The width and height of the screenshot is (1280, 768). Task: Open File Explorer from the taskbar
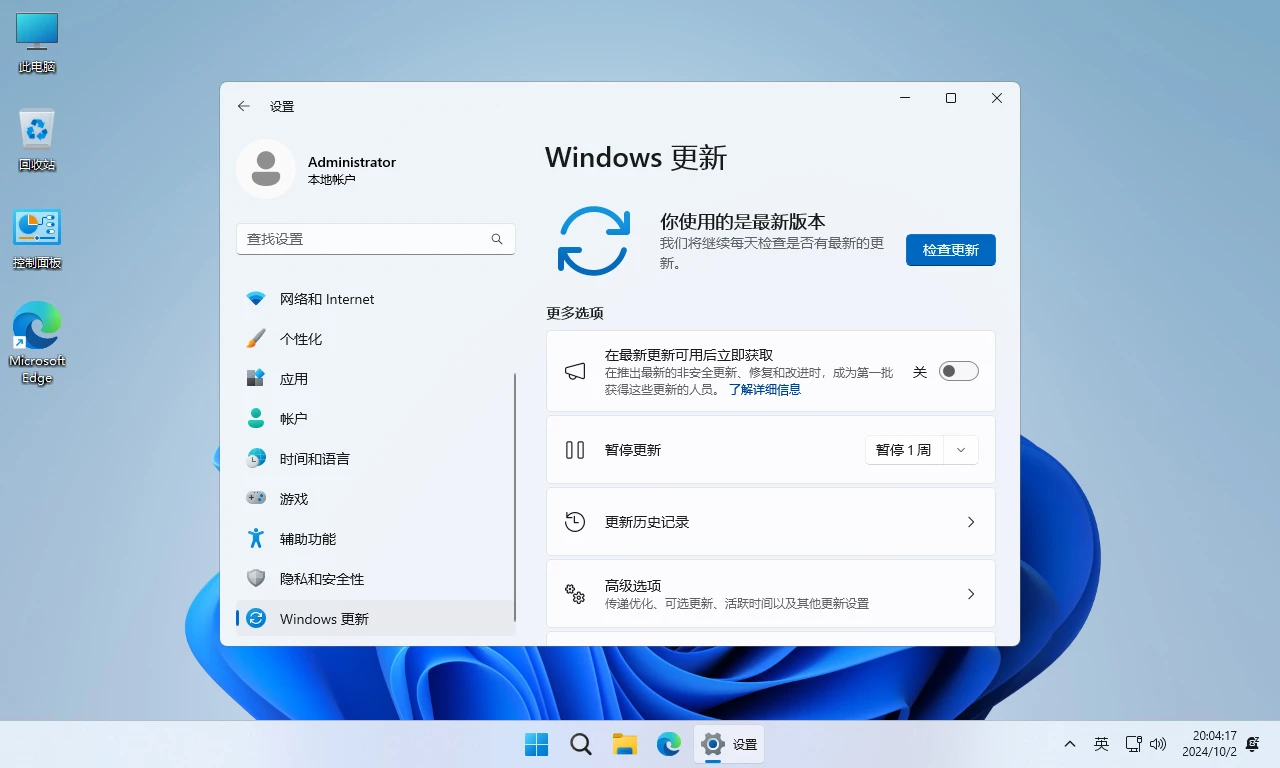625,744
